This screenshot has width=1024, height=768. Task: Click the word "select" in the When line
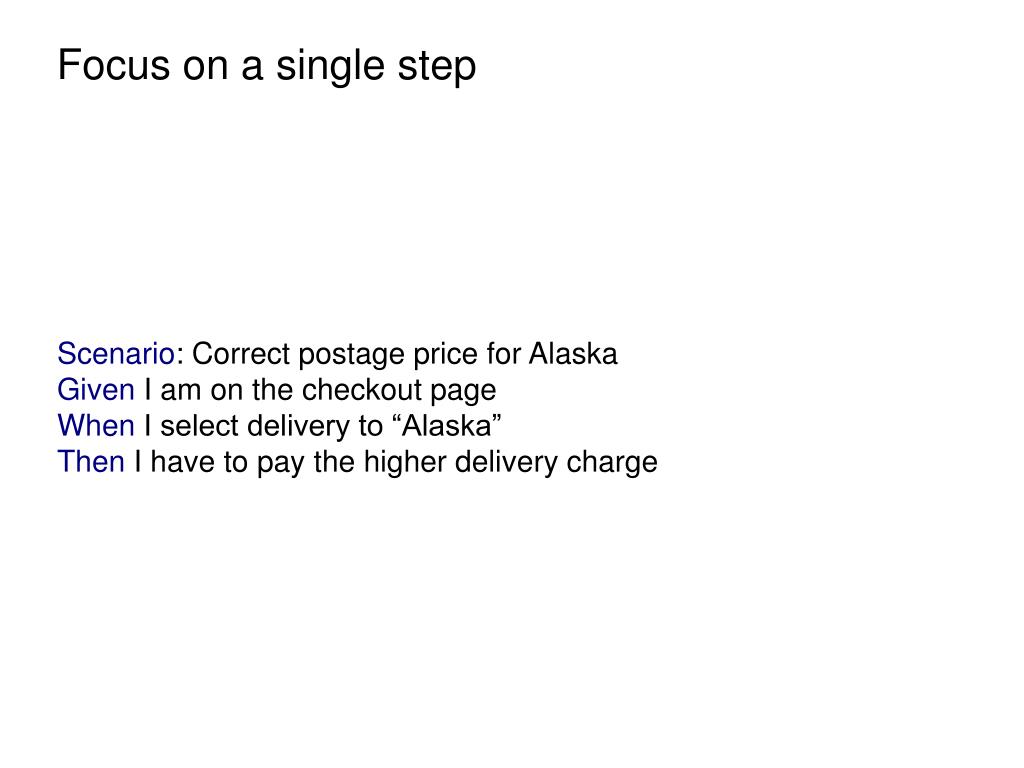tap(199, 426)
